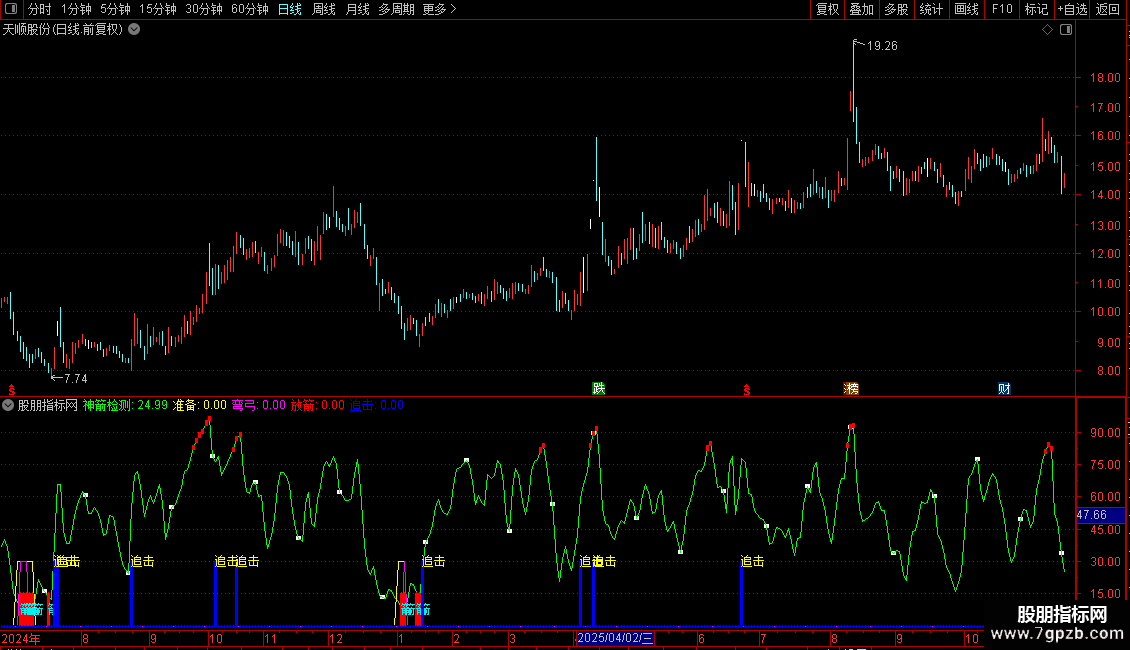Select the 60分钟 period

tap(250, 9)
